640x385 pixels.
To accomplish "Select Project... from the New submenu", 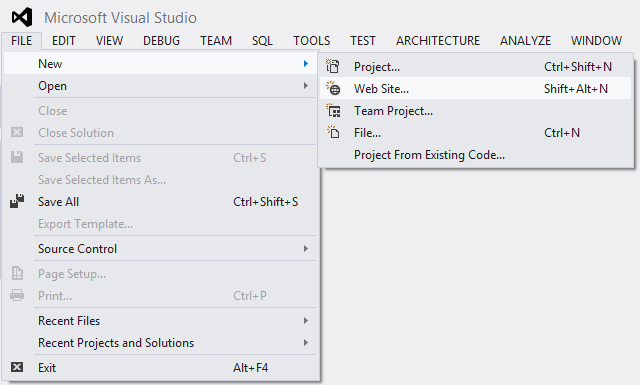I will click(x=476, y=66).
